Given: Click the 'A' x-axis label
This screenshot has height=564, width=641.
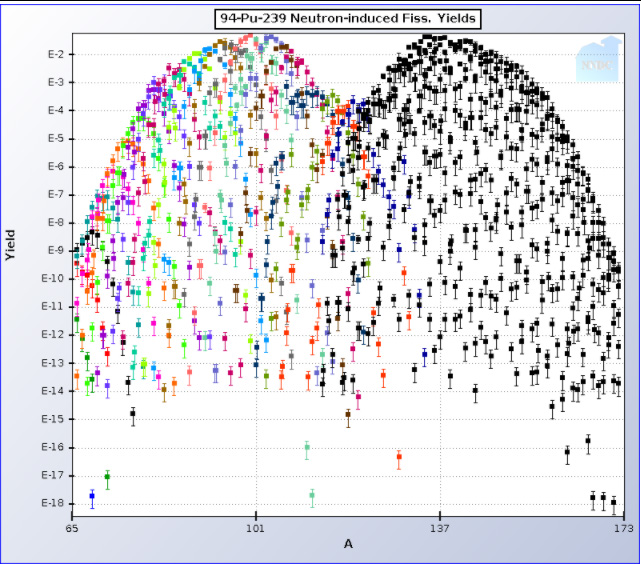Looking at the screenshot, I should [348, 544].
